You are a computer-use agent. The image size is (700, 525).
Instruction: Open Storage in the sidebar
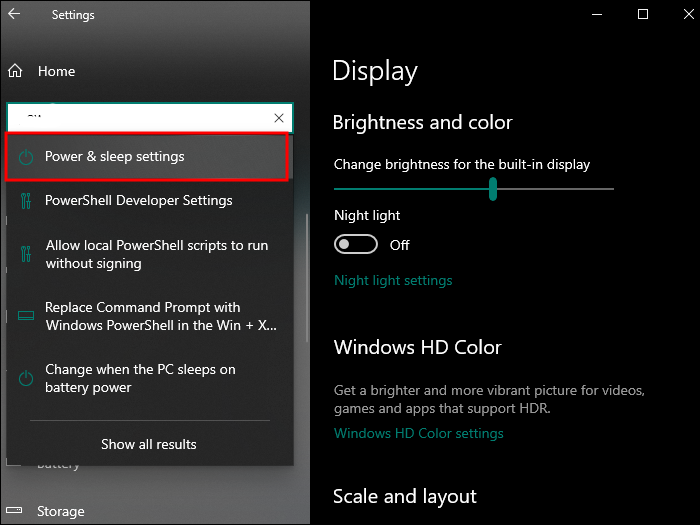[61, 511]
